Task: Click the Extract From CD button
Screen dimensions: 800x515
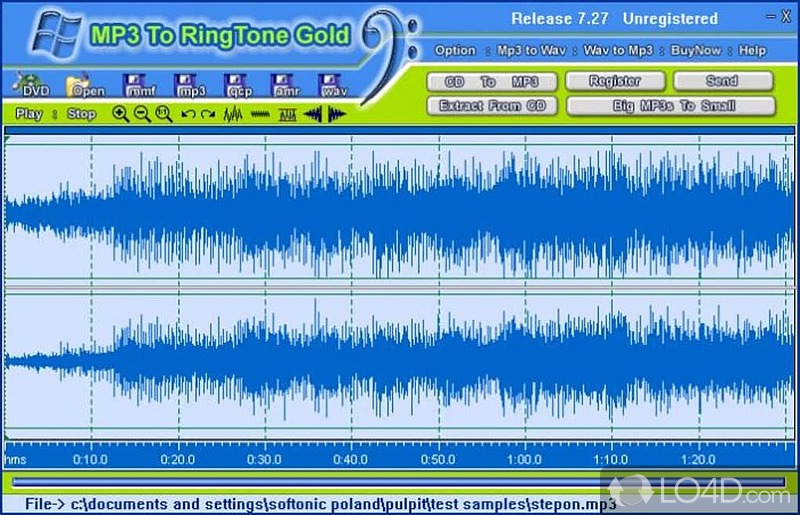Action: [492, 105]
